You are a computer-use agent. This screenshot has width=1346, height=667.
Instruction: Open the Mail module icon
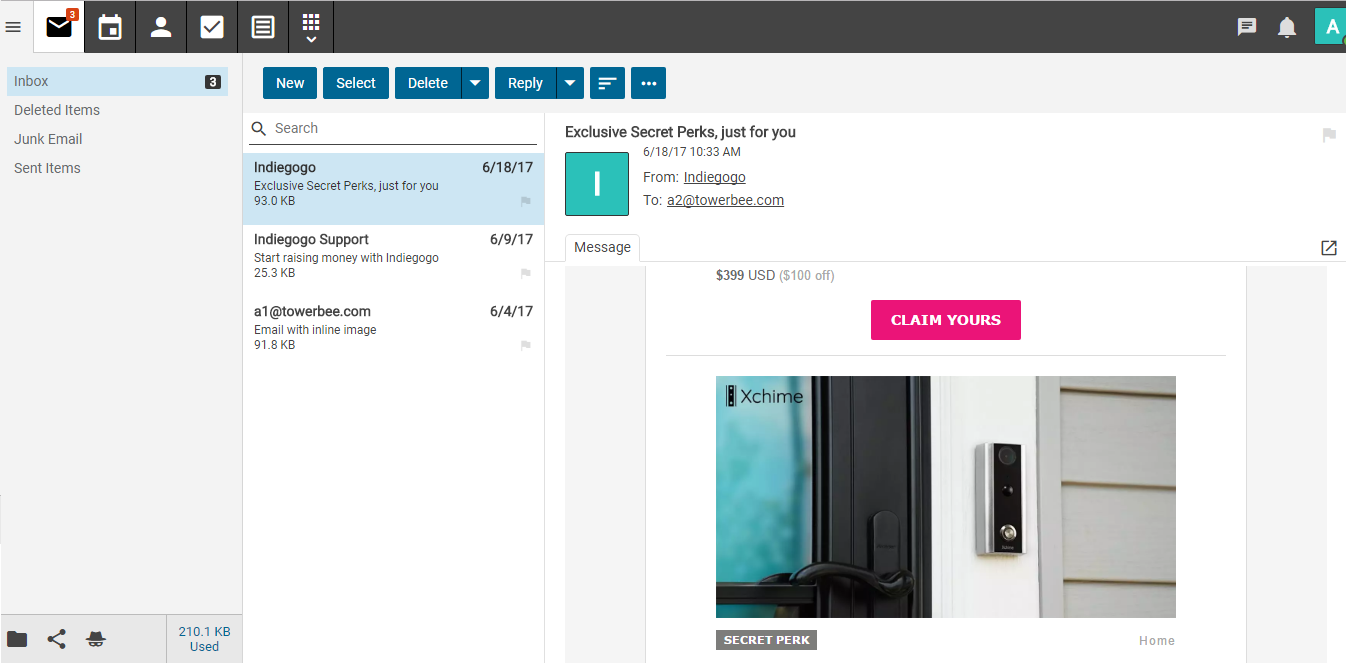click(x=59, y=27)
